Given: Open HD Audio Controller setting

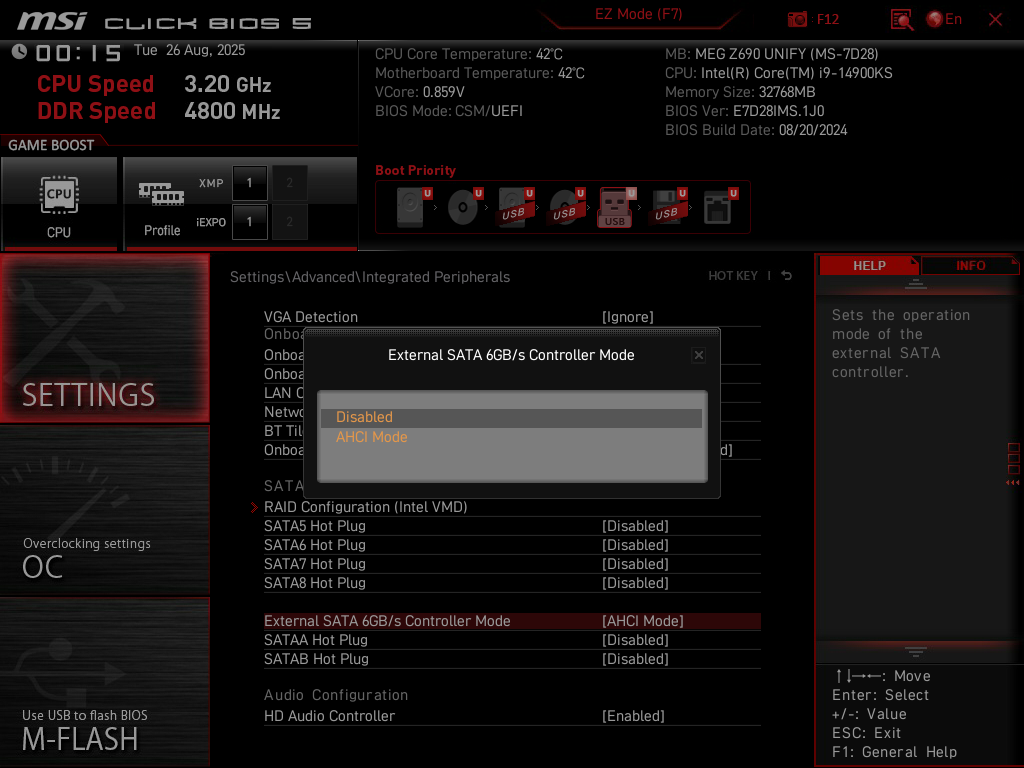Looking at the screenshot, I should click(512, 716).
